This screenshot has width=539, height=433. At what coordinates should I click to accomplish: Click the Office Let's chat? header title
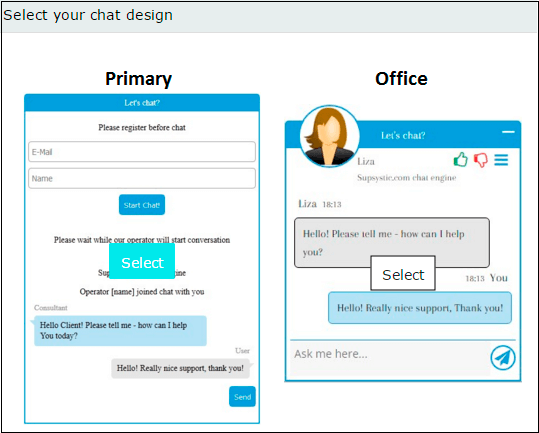point(403,135)
